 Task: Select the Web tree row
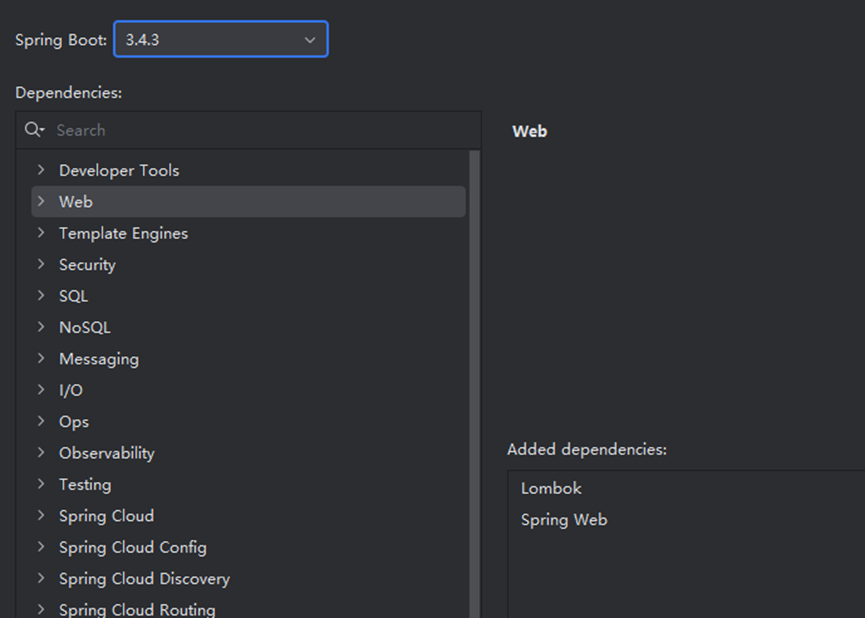[x=248, y=201]
